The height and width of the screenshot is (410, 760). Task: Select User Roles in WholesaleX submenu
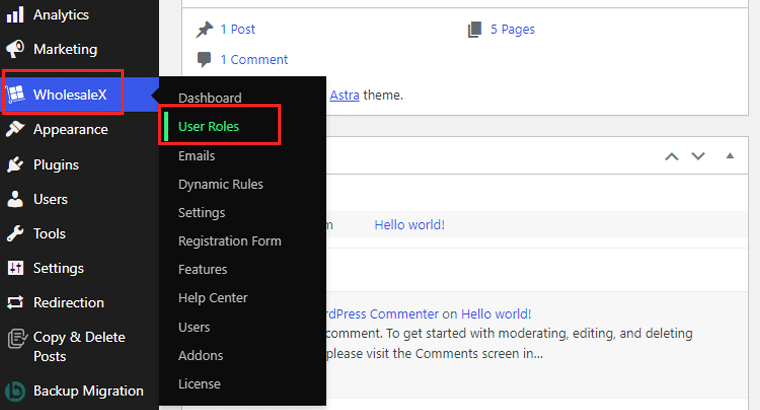[x=208, y=126]
